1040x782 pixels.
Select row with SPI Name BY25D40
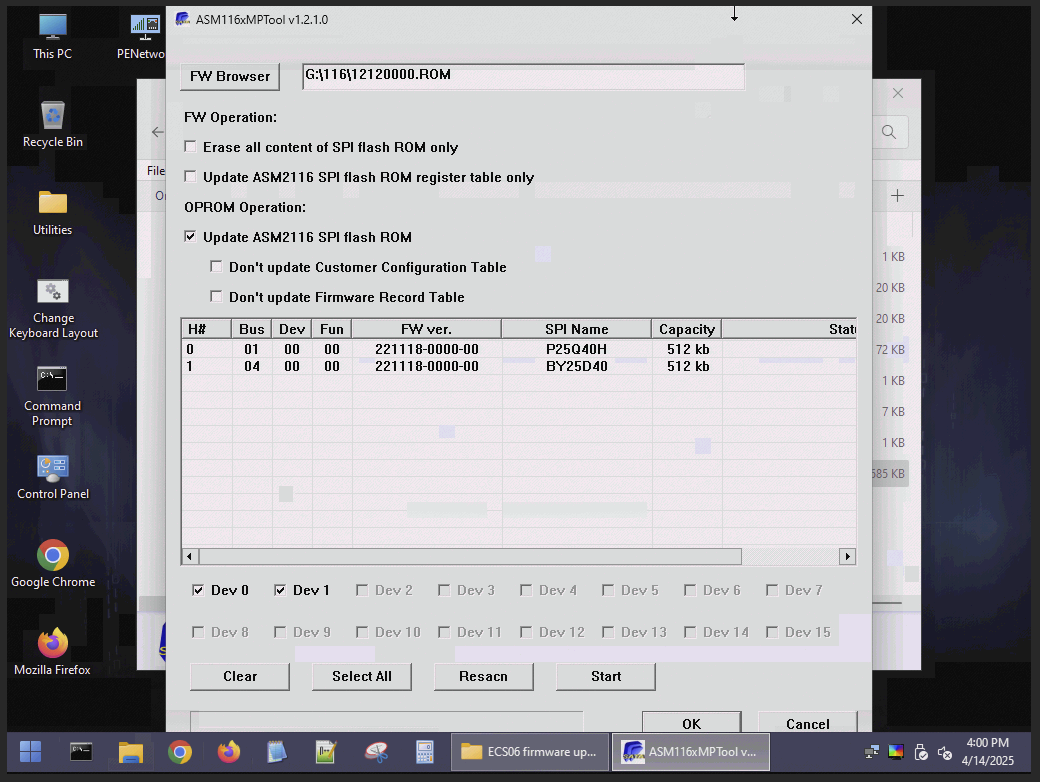point(519,366)
